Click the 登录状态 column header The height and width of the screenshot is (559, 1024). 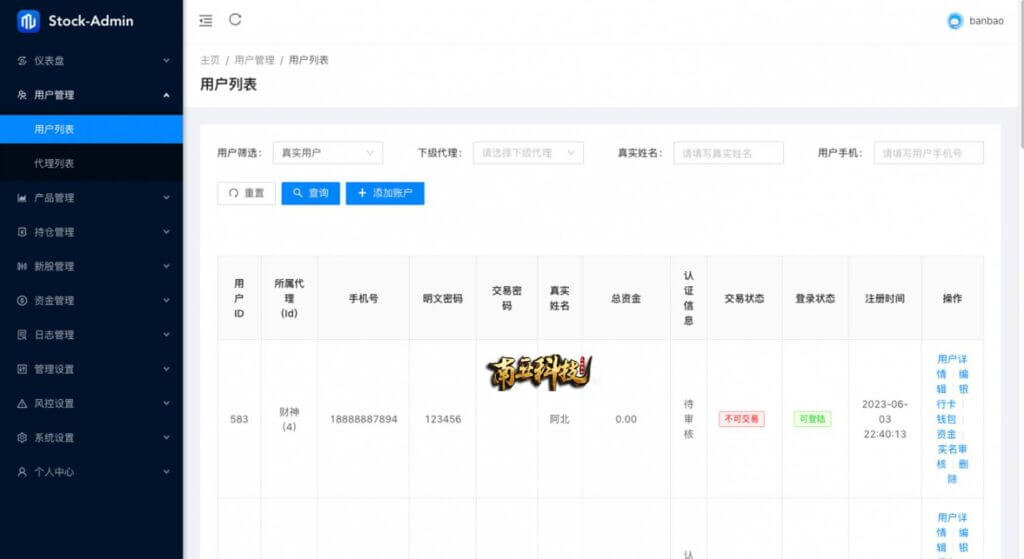(x=815, y=298)
